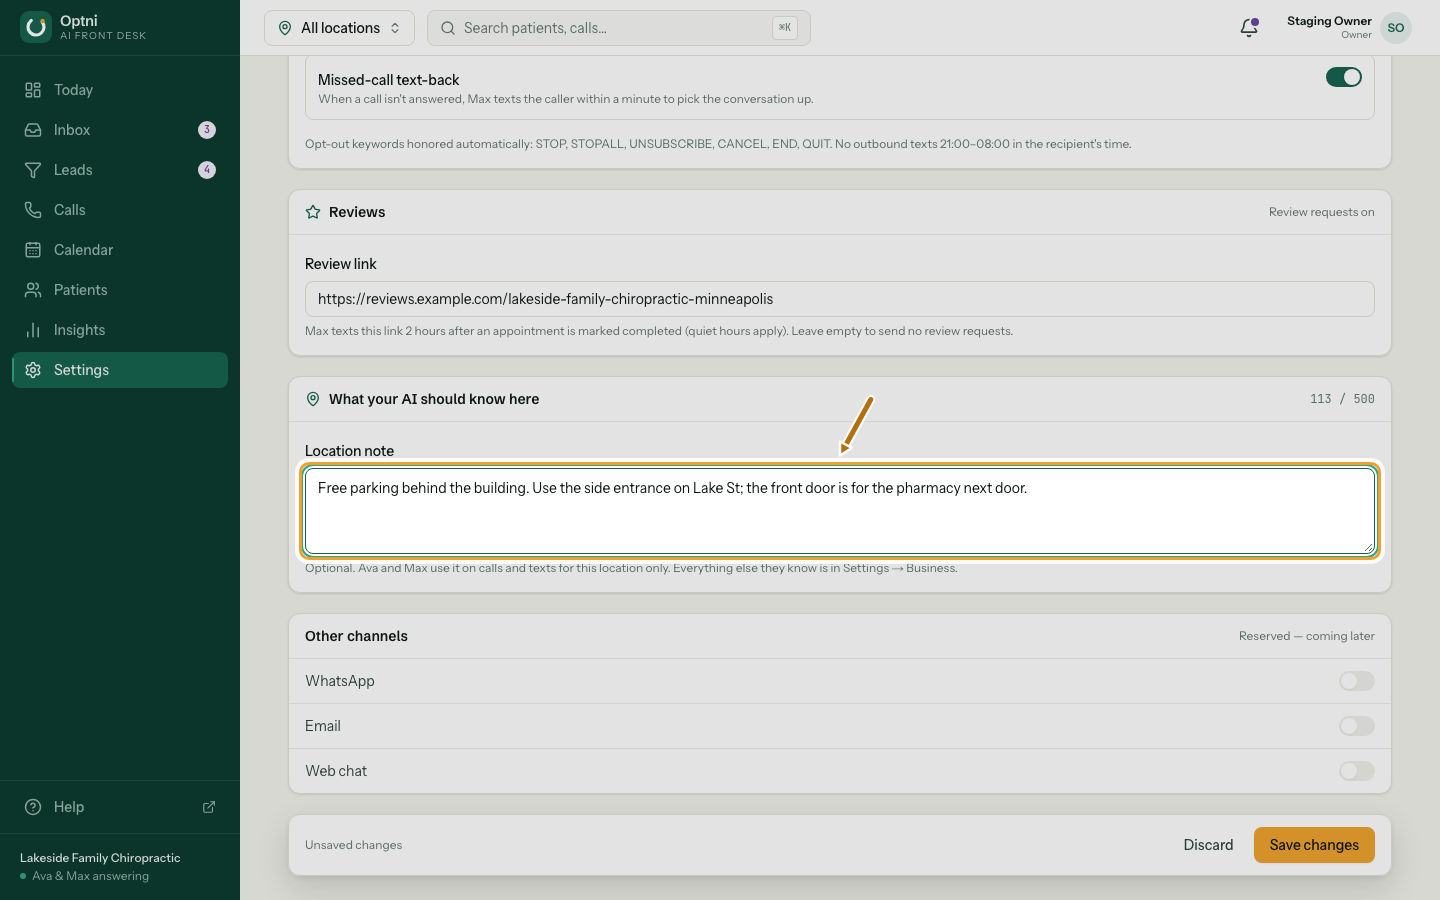Viewport: 1440px width, 900px height.
Task: Click the Staging Owner name
Action: click(1329, 21)
